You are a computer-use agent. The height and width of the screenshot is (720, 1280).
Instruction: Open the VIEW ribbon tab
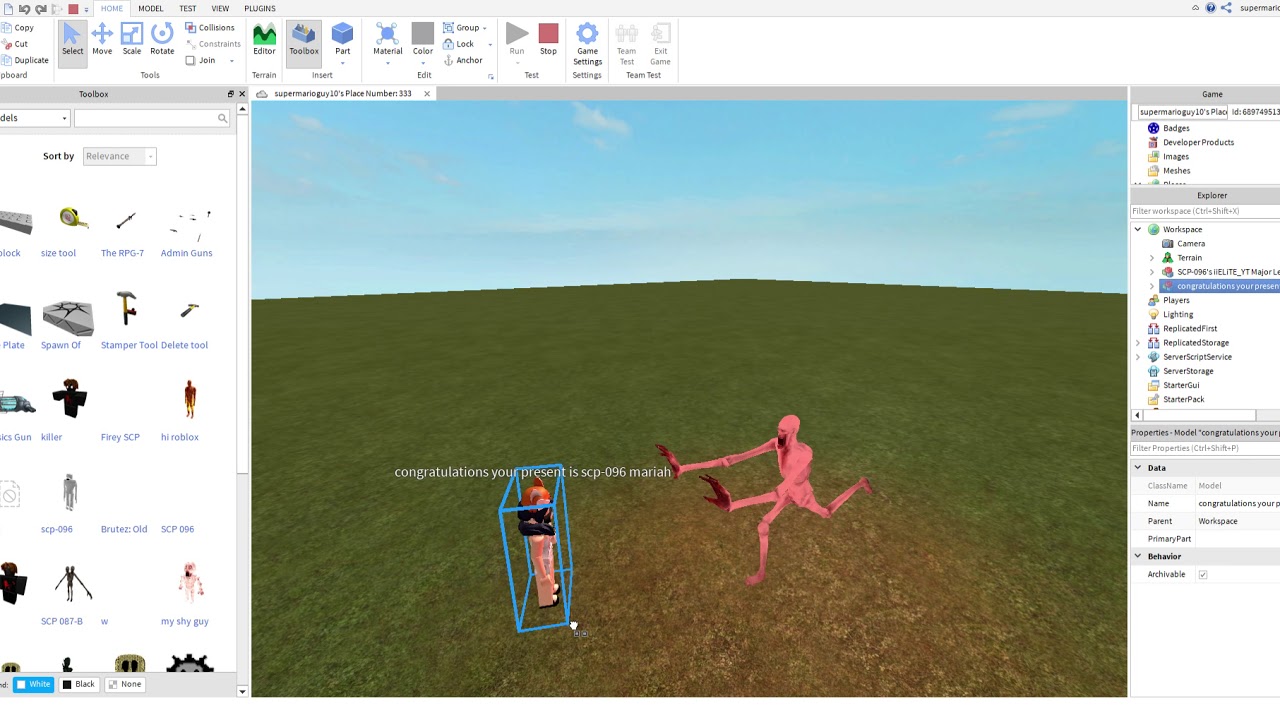coord(220,8)
